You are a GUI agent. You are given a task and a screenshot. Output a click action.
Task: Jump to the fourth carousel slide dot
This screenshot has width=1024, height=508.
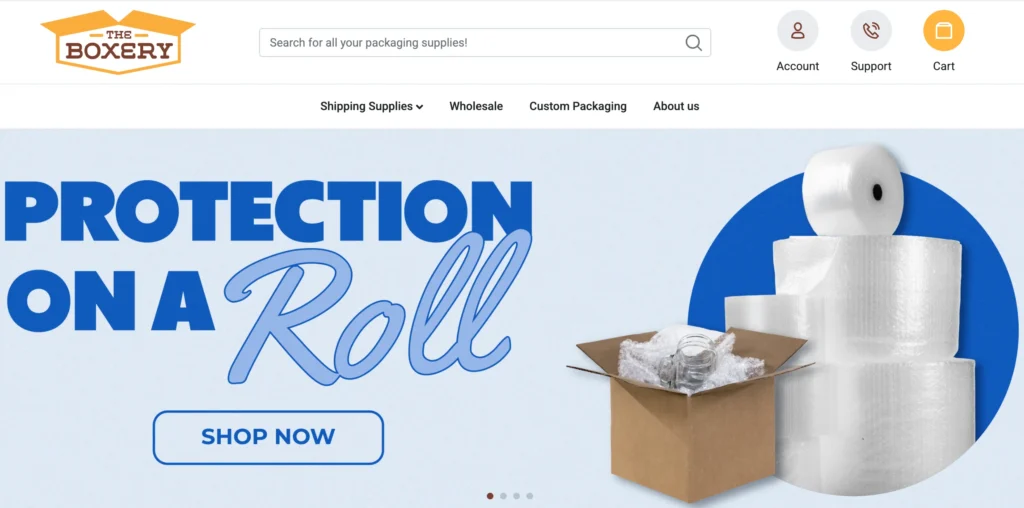pos(530,496)
